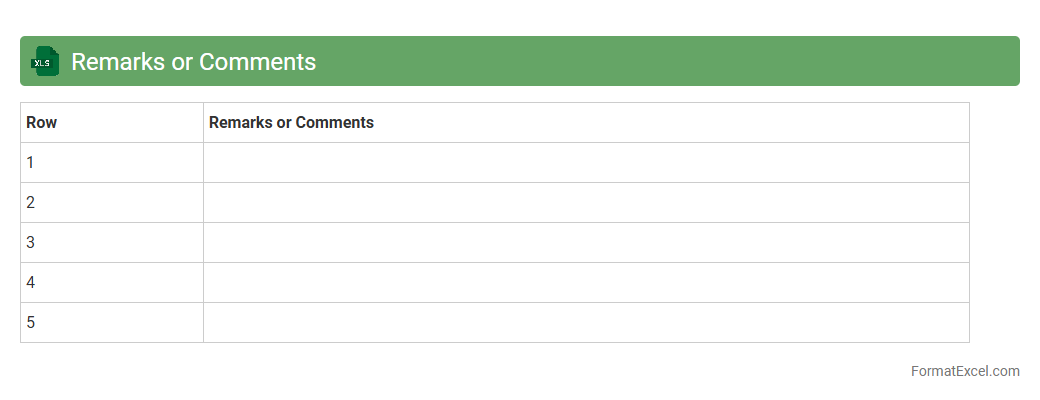
Task: Select the row number 1 cell
Action: tap(111, 163)
